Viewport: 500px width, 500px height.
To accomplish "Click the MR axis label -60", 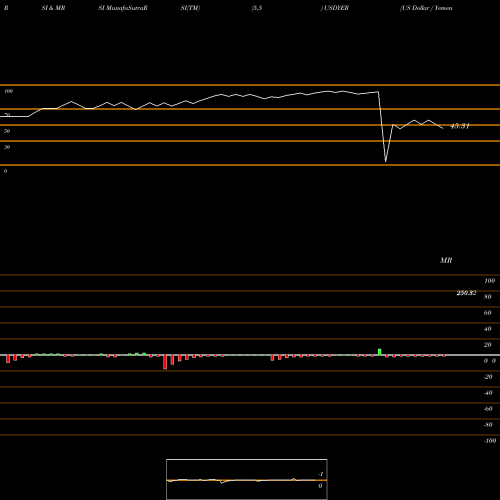I will pyautogui.click(x=488, y=409).
